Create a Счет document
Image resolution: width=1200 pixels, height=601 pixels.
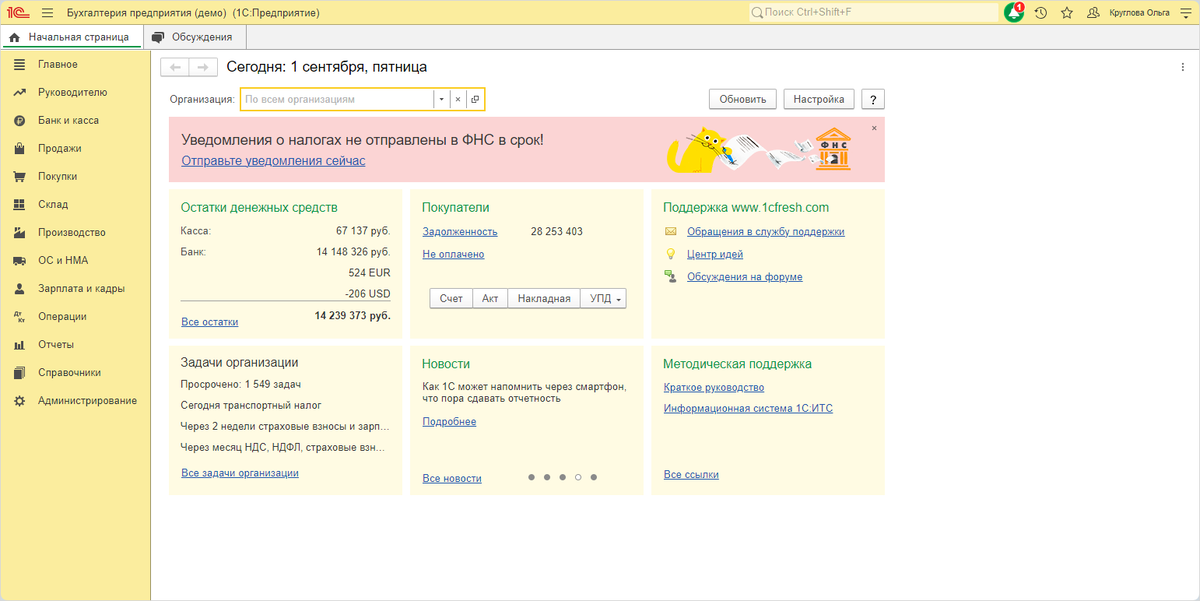pos(451,298)
